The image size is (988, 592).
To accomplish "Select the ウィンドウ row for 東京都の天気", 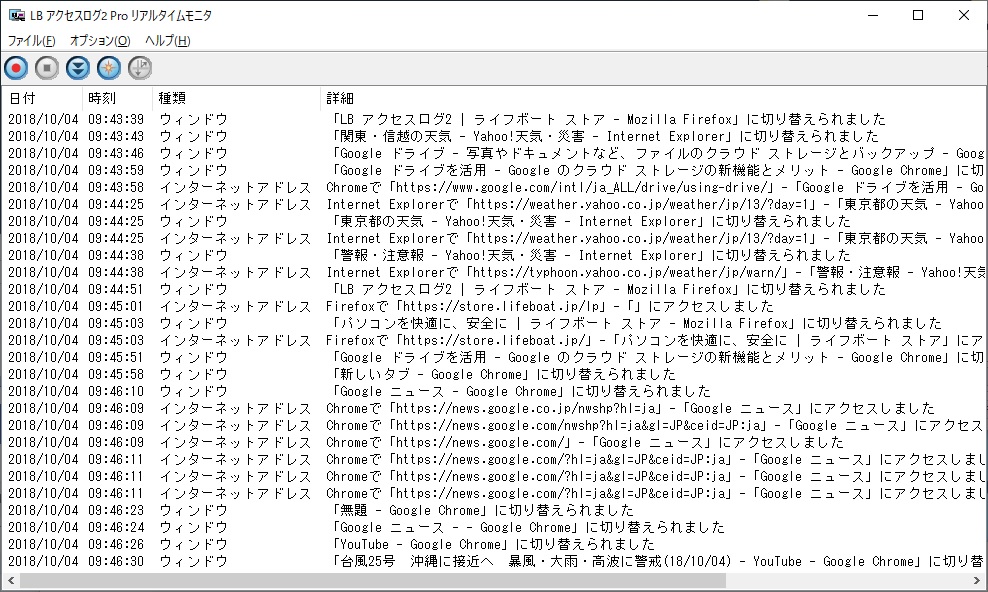I will [494, 221].
